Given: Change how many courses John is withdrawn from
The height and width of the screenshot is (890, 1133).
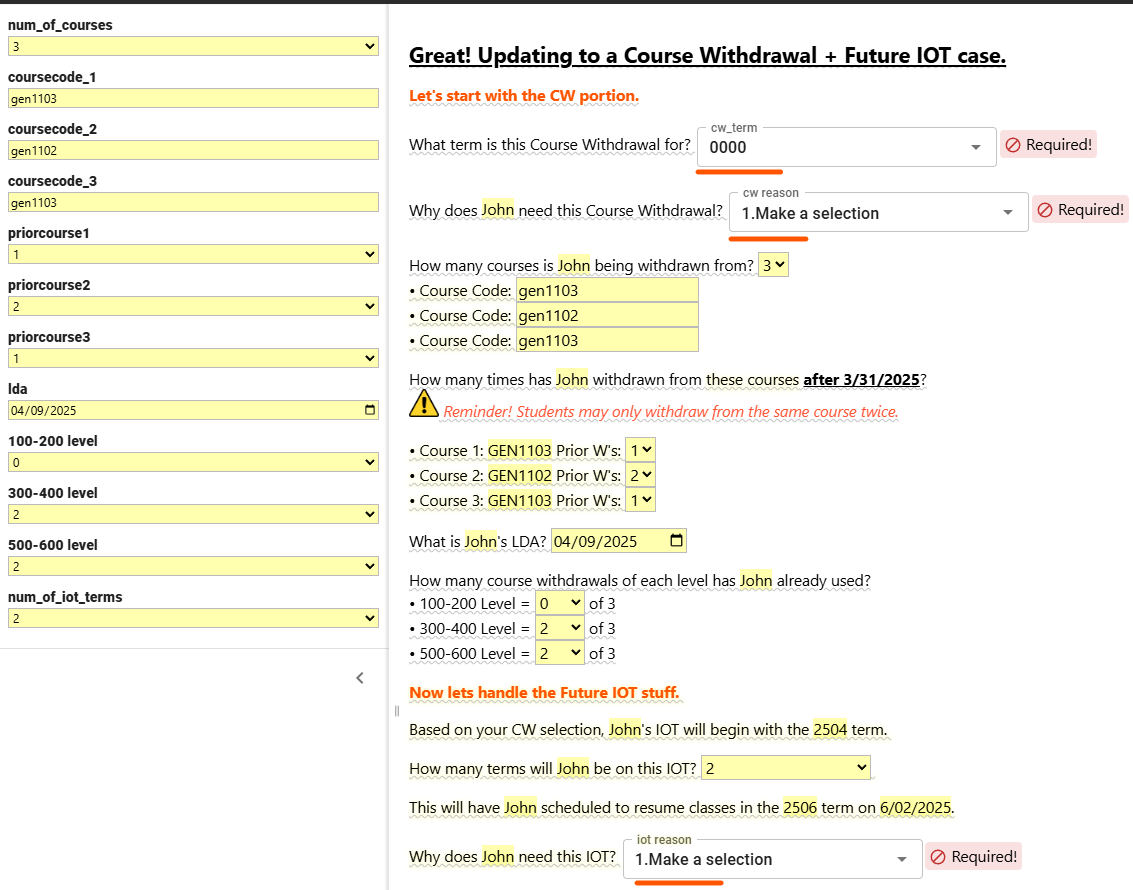Looking at the screenshot, I should [x=773, y=265].
